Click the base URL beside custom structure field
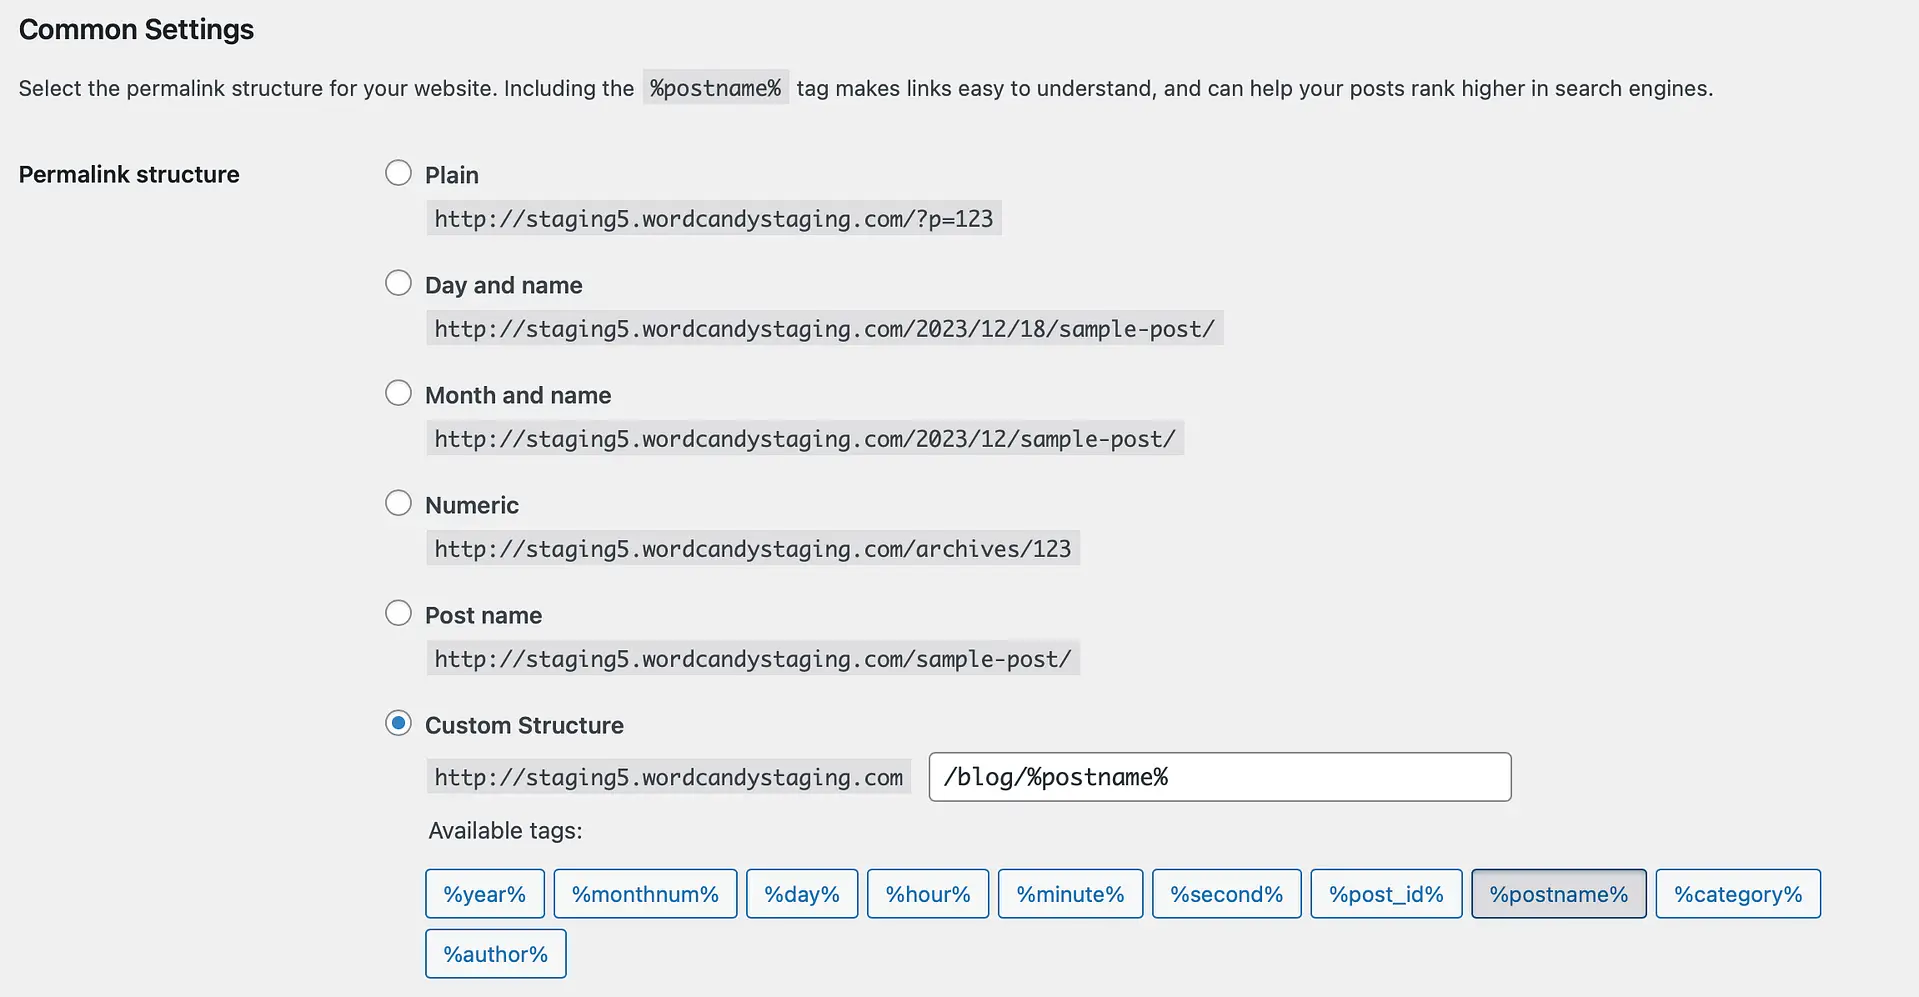This screenshot has width=1919, height=997. [x=669, y=777]
